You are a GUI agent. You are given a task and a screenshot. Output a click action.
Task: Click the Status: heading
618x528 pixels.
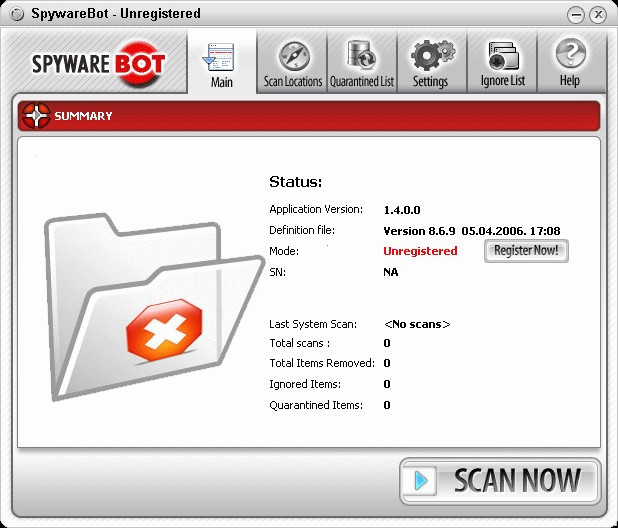296,182
